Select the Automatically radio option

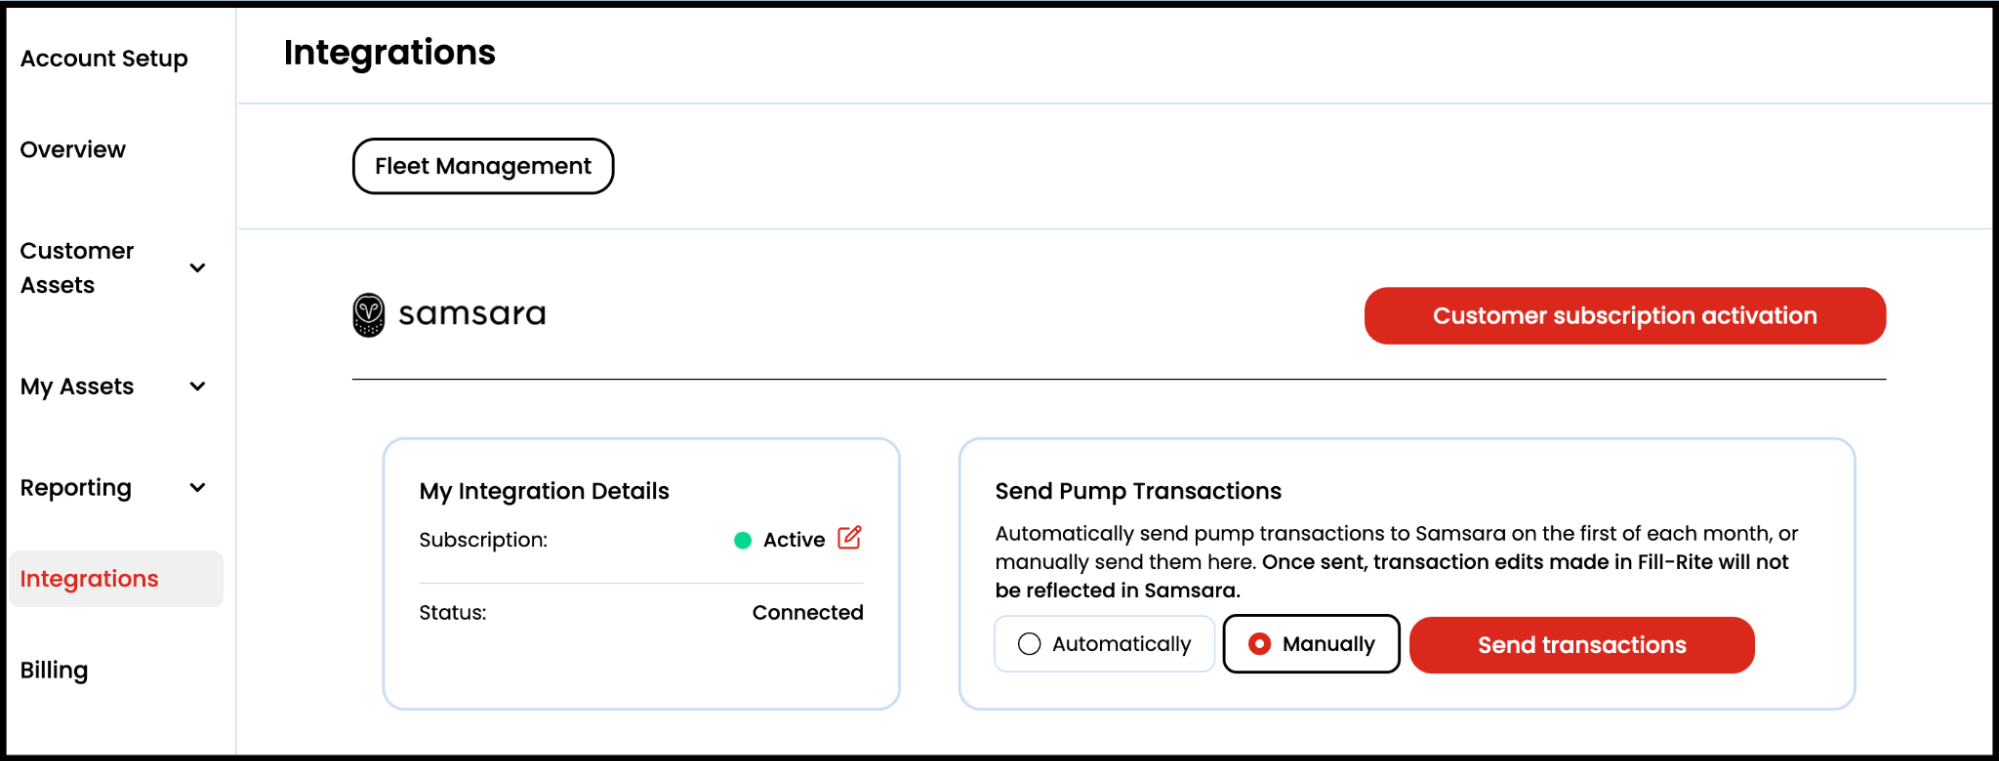[1029, 644]
